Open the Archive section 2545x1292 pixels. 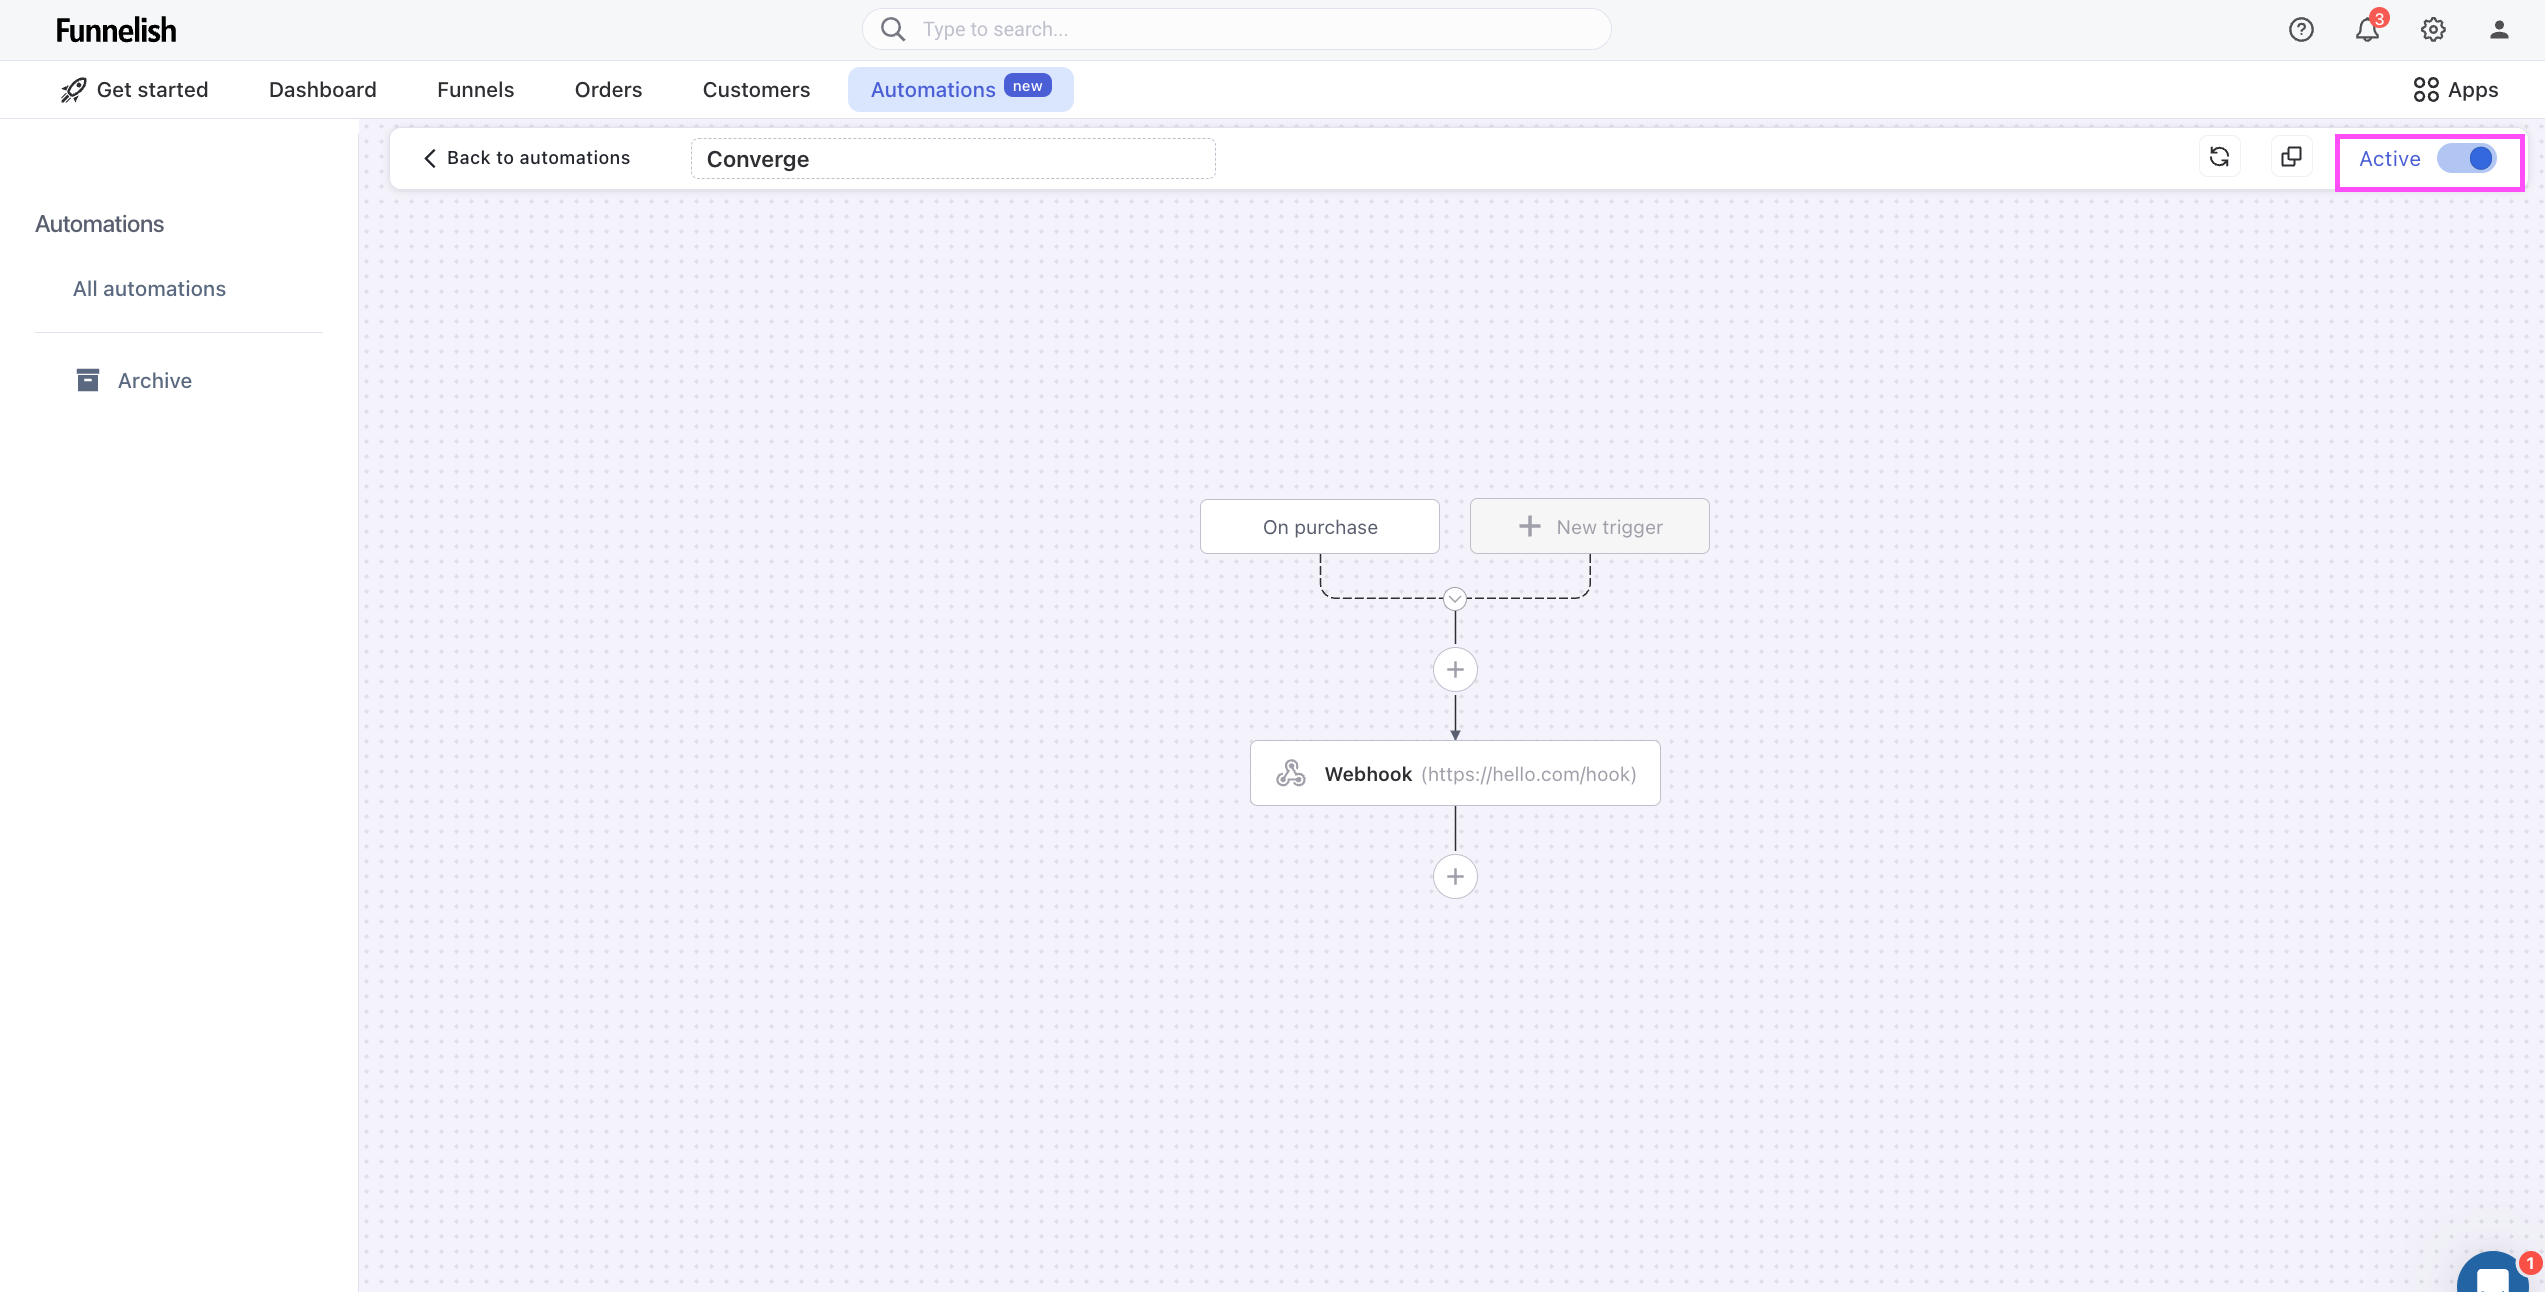coord(154,381)
